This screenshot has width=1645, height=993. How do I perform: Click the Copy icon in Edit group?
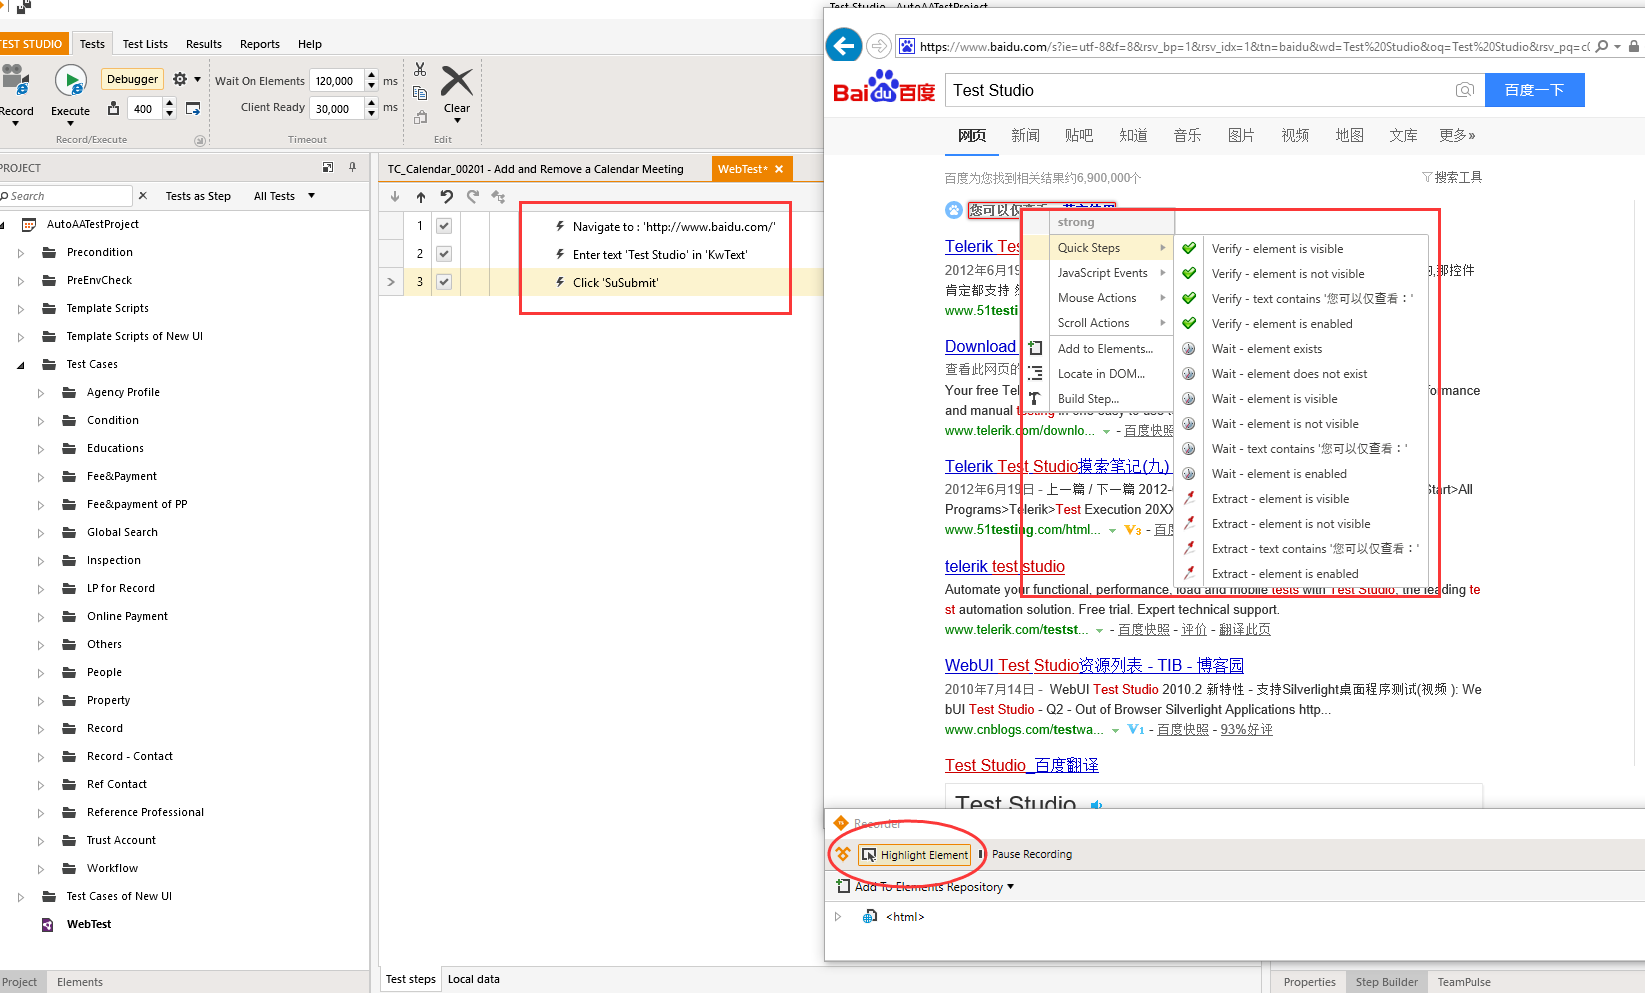point(420,93)
